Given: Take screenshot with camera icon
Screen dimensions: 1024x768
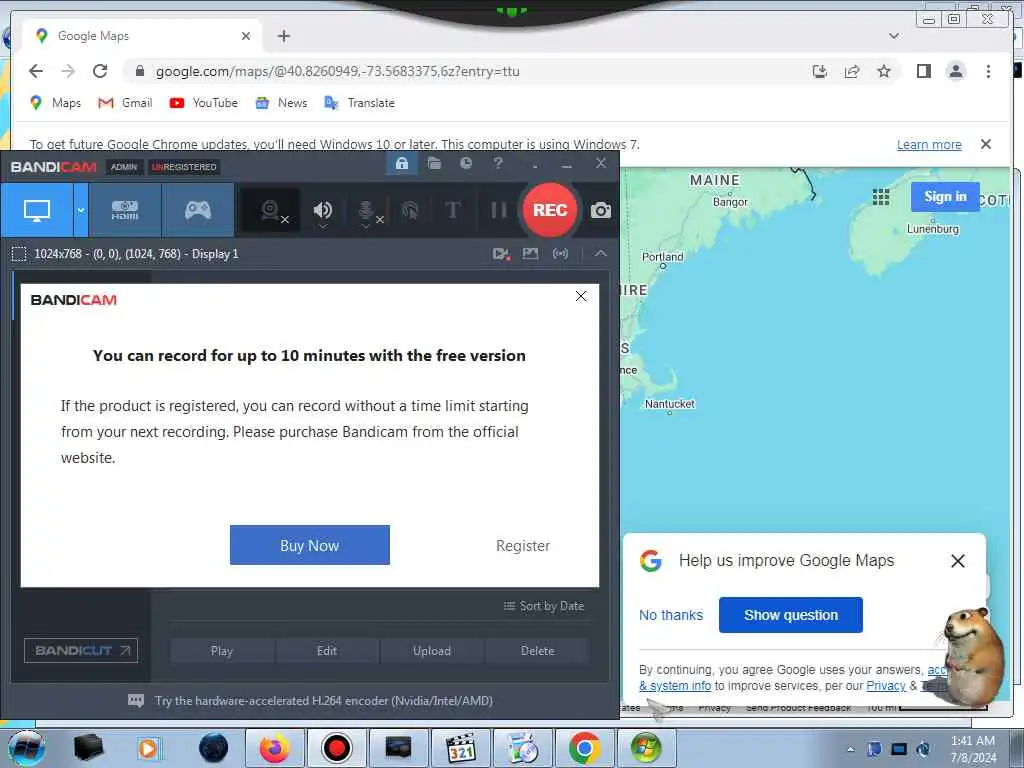Looking at the screenshot, I should (601, 210).
